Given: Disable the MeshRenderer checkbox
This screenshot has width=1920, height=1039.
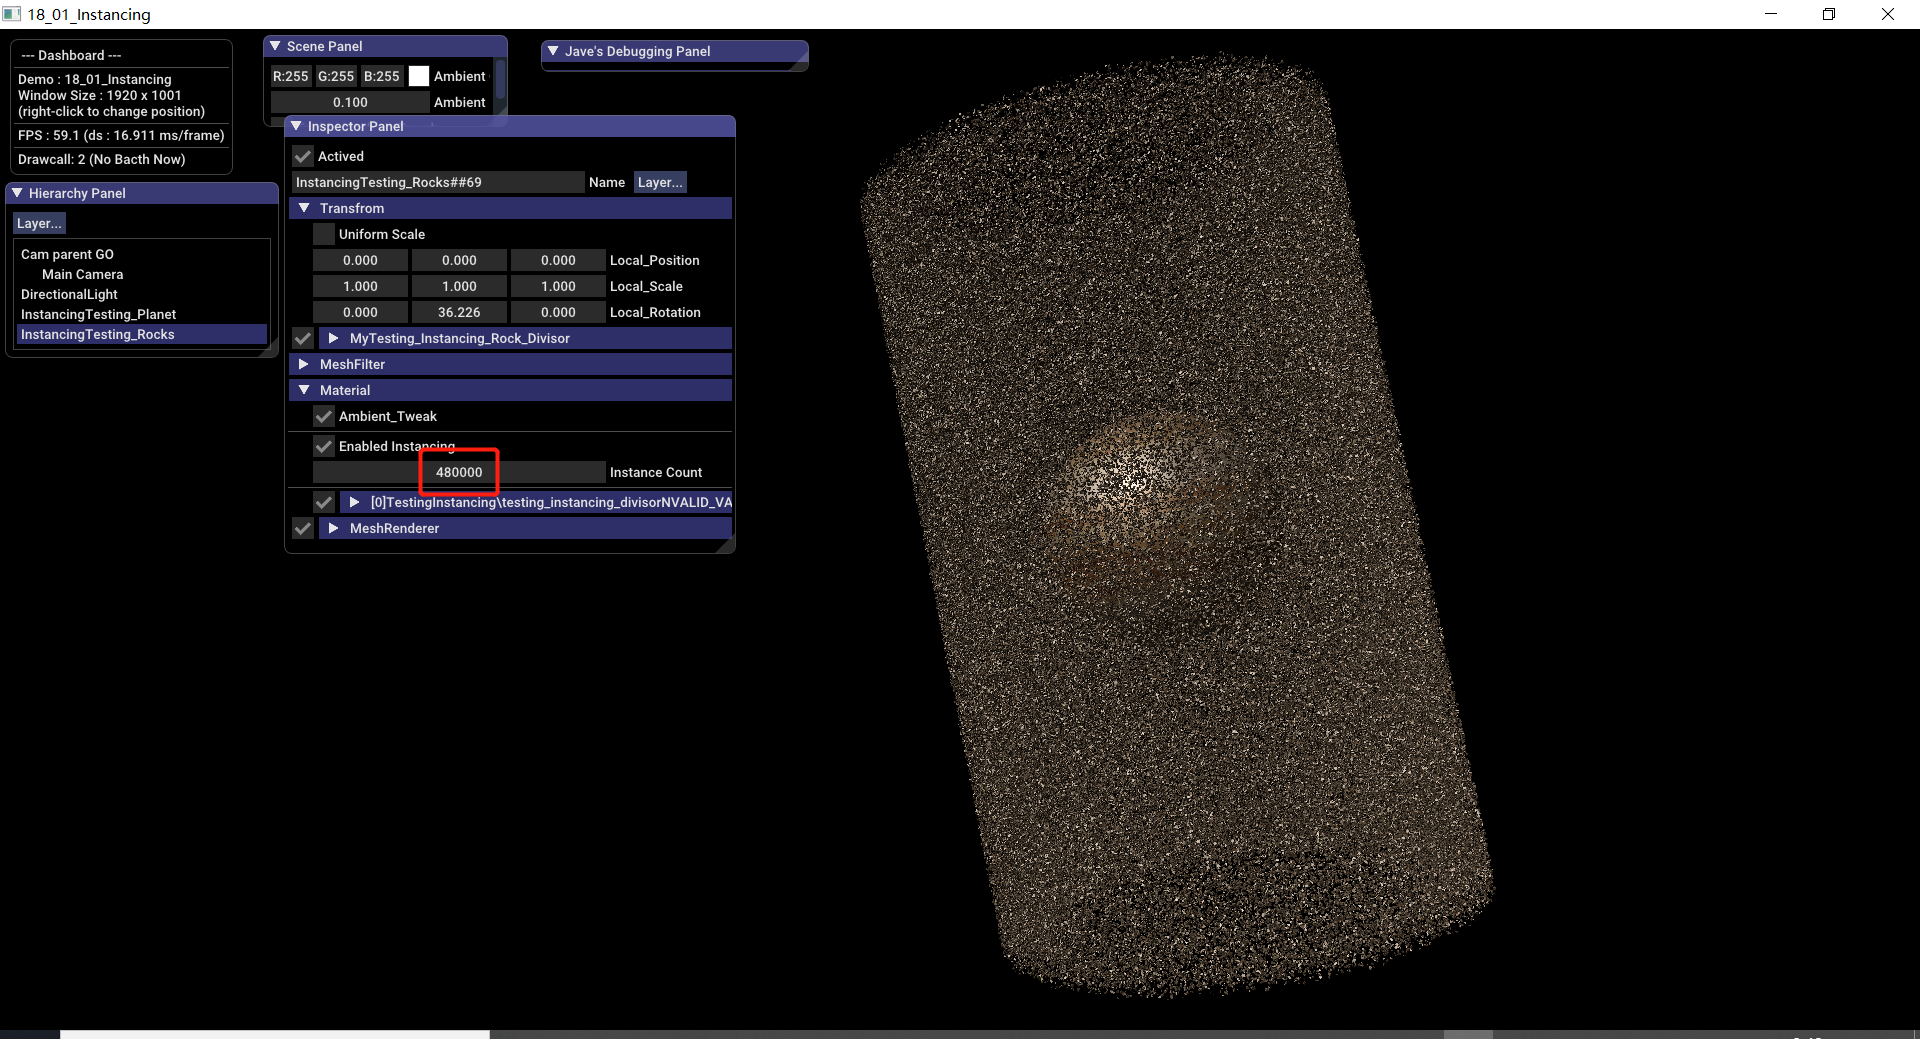Looking at the screenshot, I should click(x=303, y=528).
